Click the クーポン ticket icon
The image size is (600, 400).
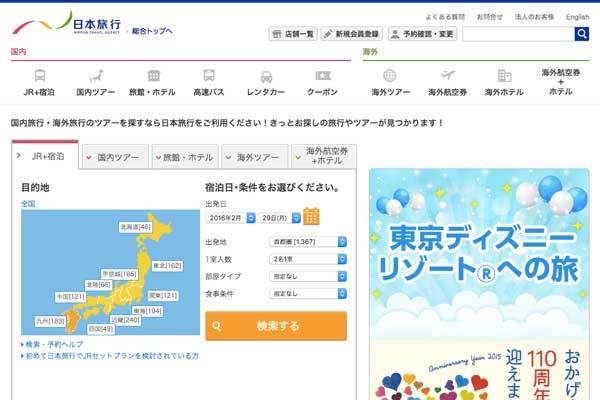point(322,76)
